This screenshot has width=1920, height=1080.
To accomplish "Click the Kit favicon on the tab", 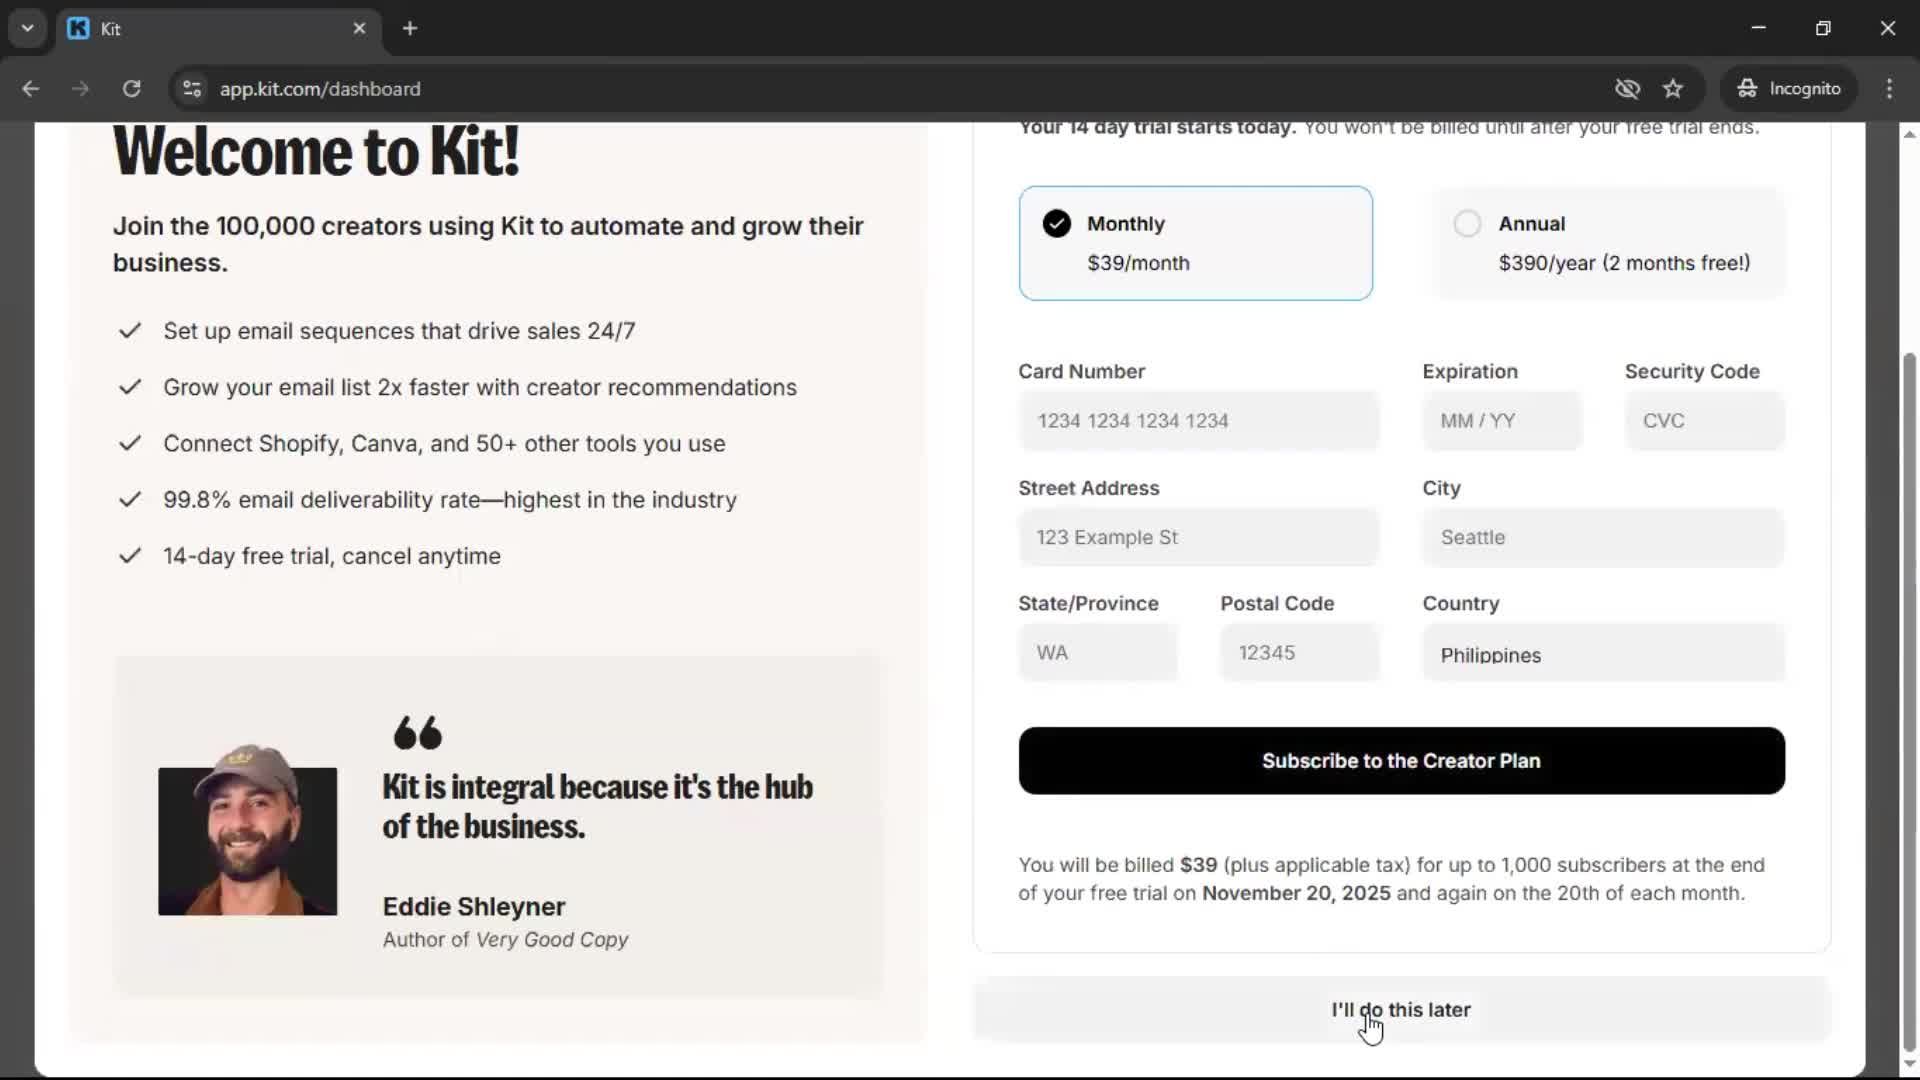I will coord(78,28).
